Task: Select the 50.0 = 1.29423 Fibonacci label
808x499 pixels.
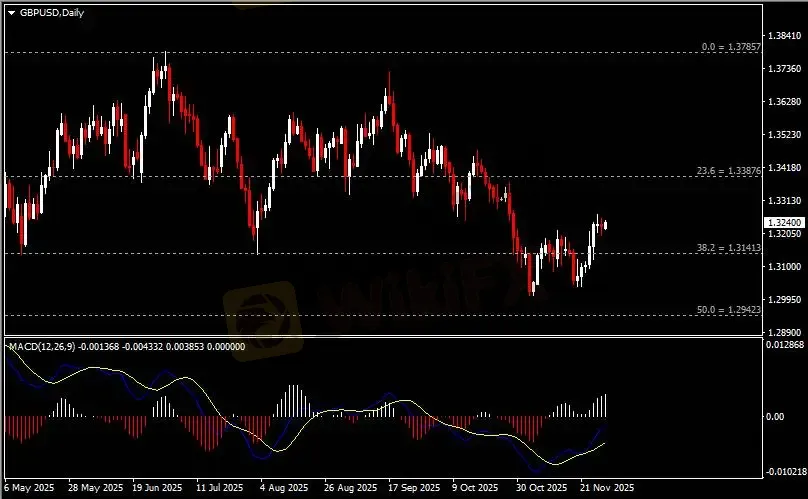Action: pos(729,310)
